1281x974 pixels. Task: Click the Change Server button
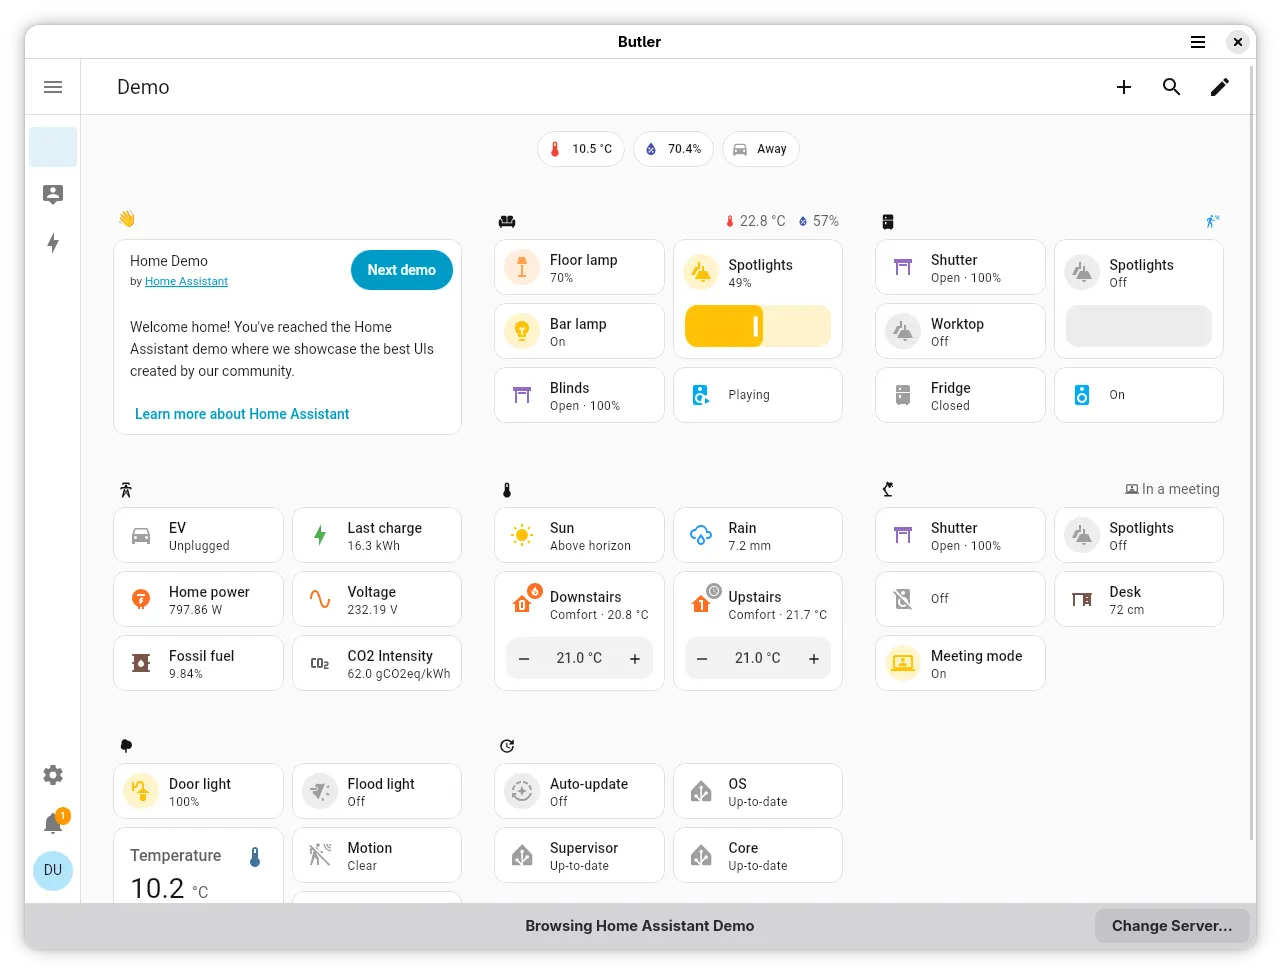tap(1171, 926)
